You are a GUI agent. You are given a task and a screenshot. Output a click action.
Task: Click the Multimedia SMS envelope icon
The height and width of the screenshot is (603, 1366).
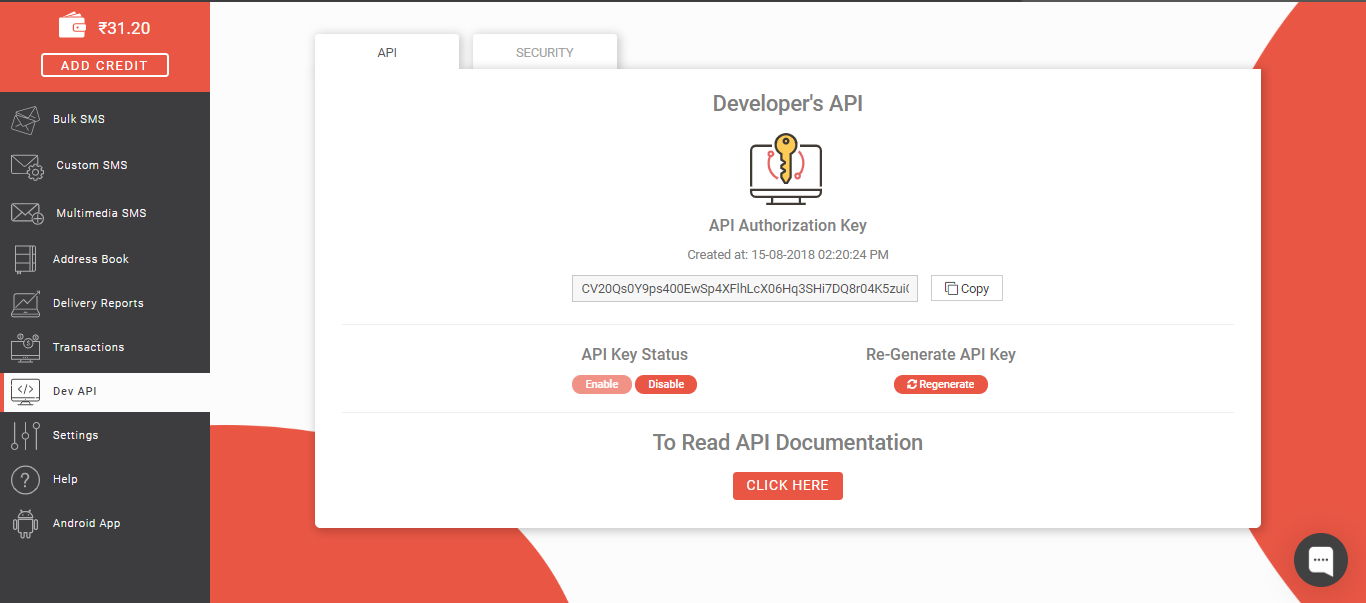click(x=27, y=213)
